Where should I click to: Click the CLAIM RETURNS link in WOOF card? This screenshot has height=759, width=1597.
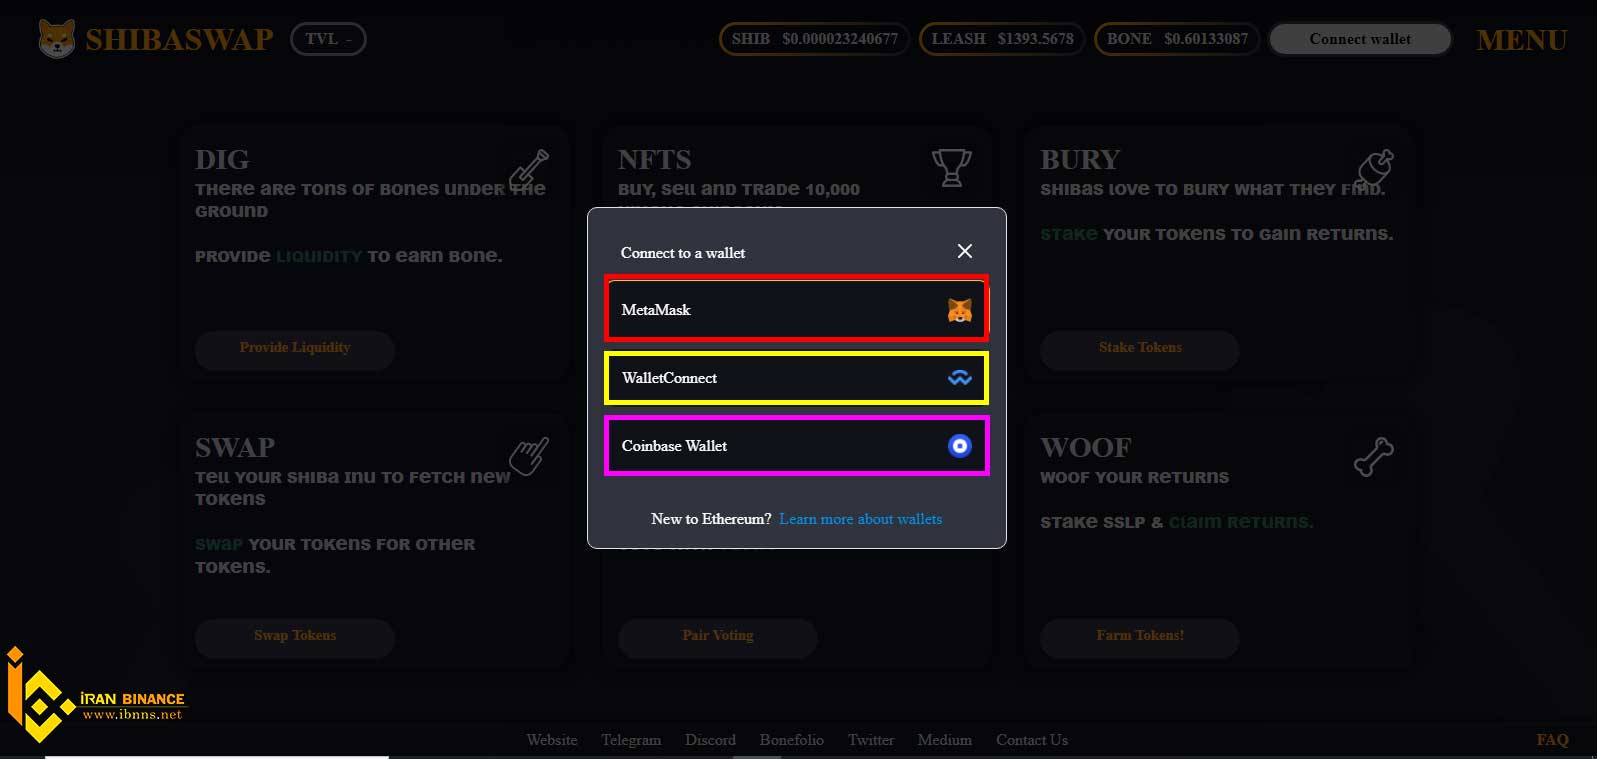(1241, 522)
